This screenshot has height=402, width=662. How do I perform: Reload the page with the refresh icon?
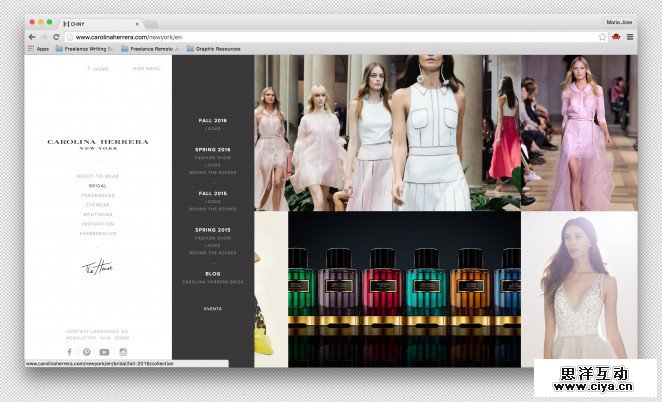[x=57, y=36]
